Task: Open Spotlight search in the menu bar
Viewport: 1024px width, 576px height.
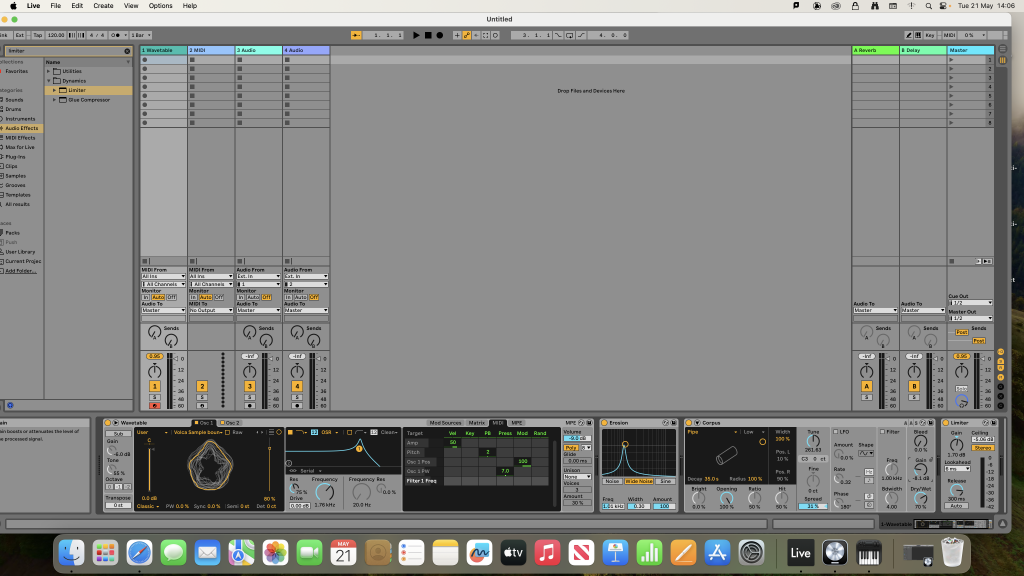Action: 928,6
